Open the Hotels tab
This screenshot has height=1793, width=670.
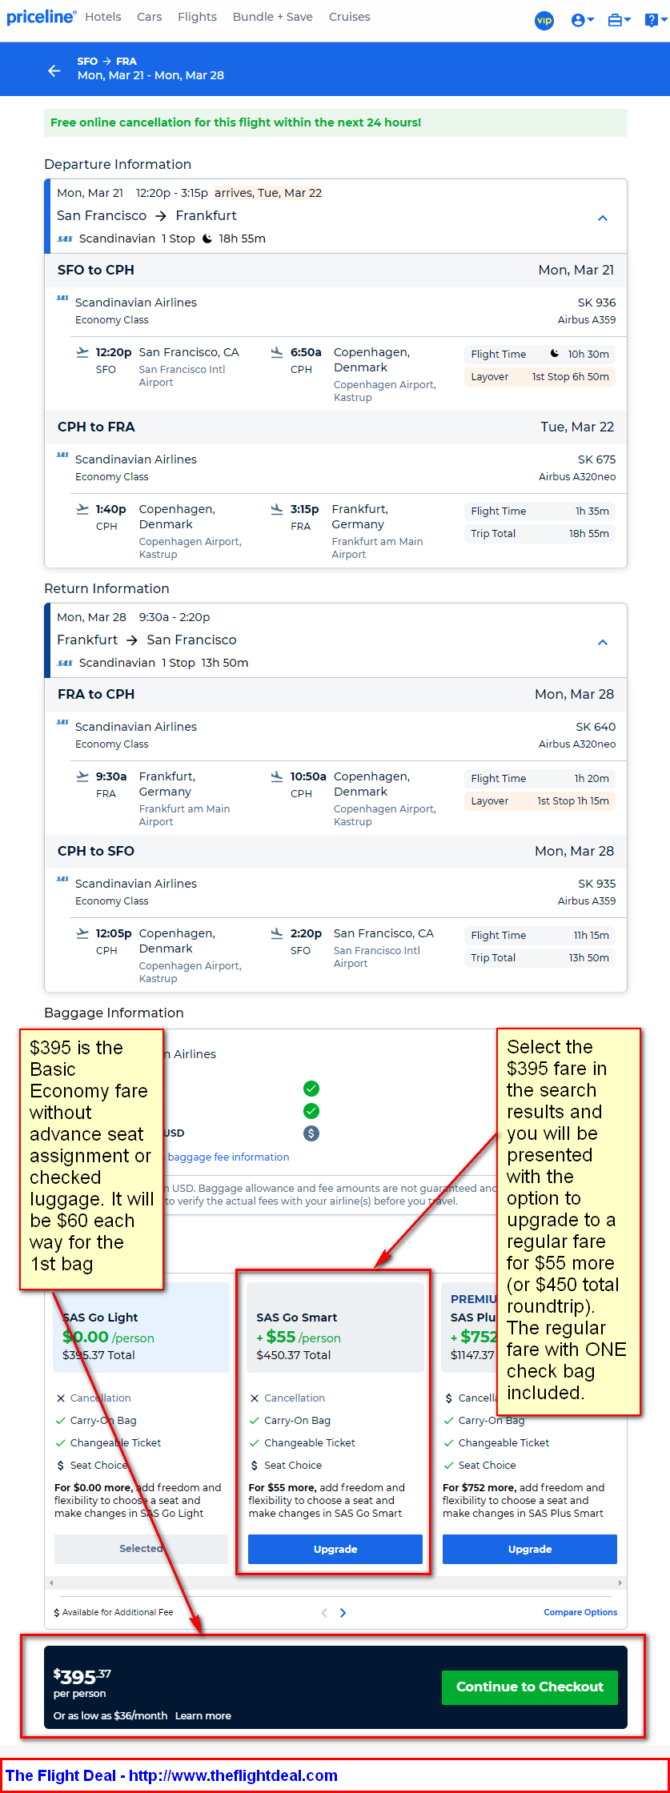(x=103, y=17)
